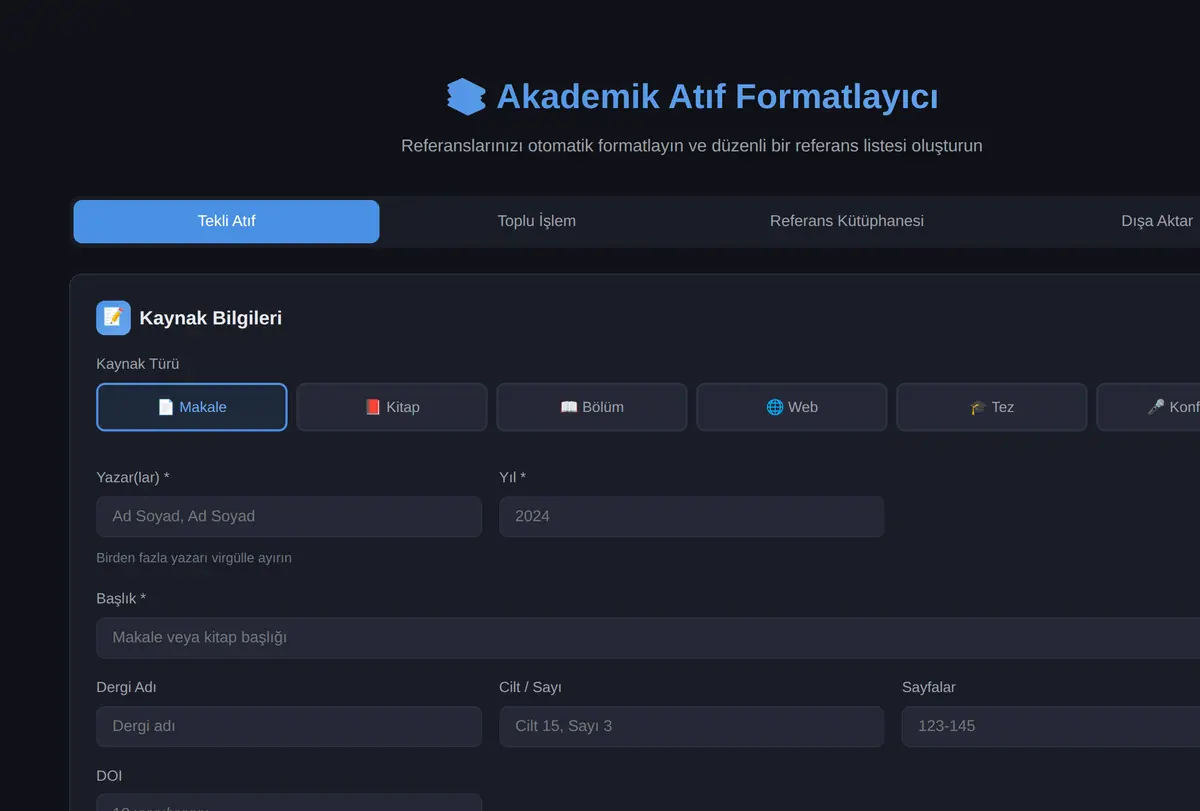Focus the Cilt / Sayı input field
1200x811 pixels.
click(692, 727)
